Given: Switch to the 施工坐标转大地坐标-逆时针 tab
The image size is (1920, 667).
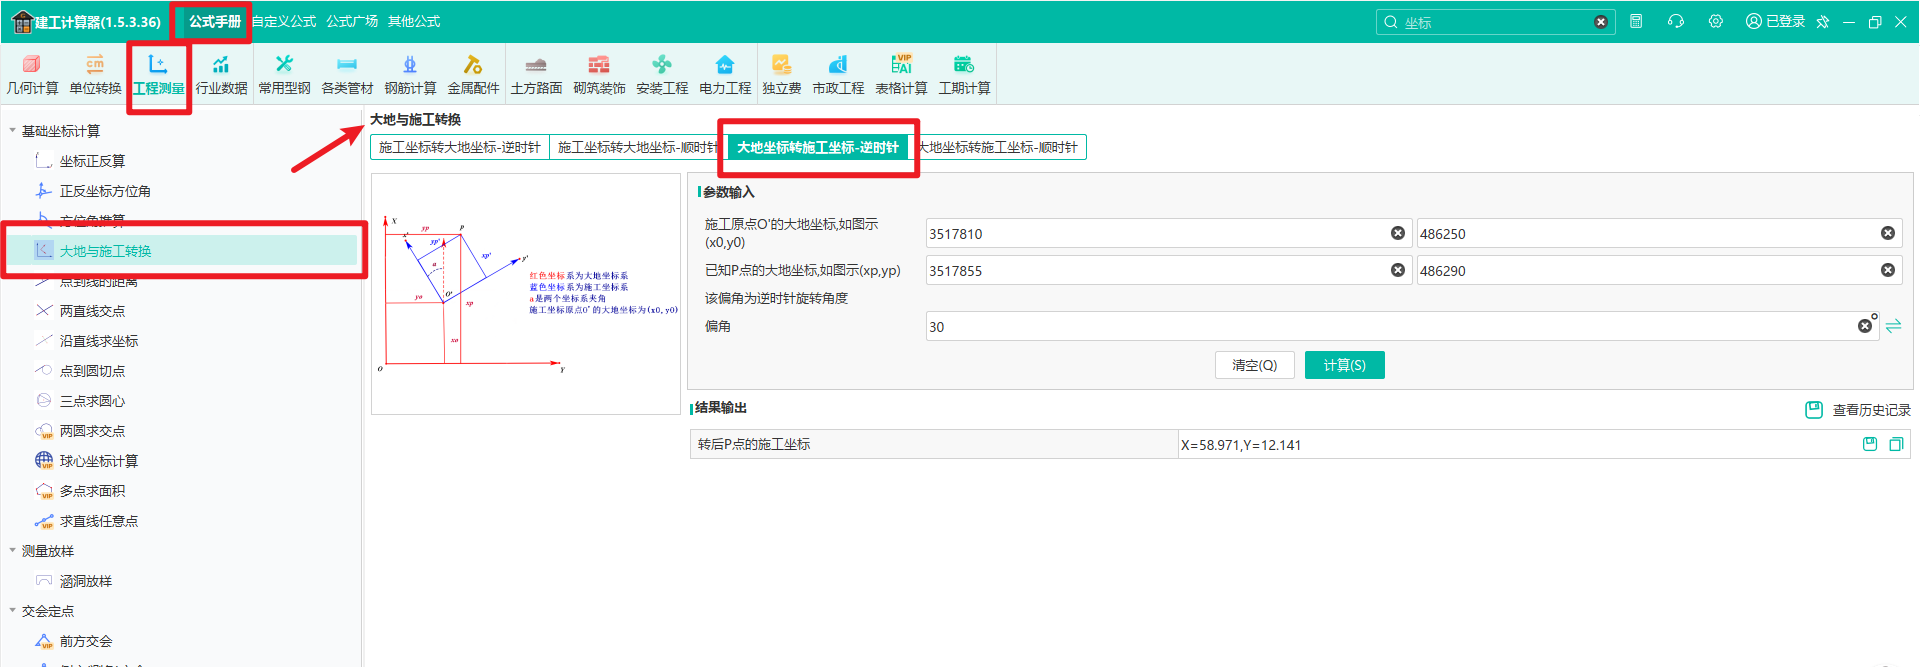Looking at the screenshot, I should [x=460, y=147].
